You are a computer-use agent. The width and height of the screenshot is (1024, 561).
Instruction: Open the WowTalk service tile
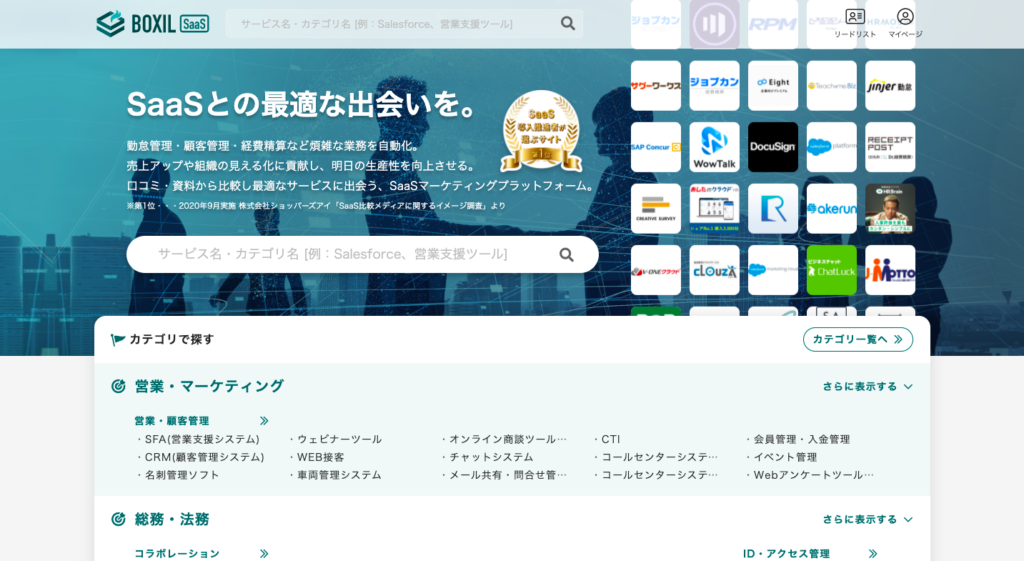714,147
